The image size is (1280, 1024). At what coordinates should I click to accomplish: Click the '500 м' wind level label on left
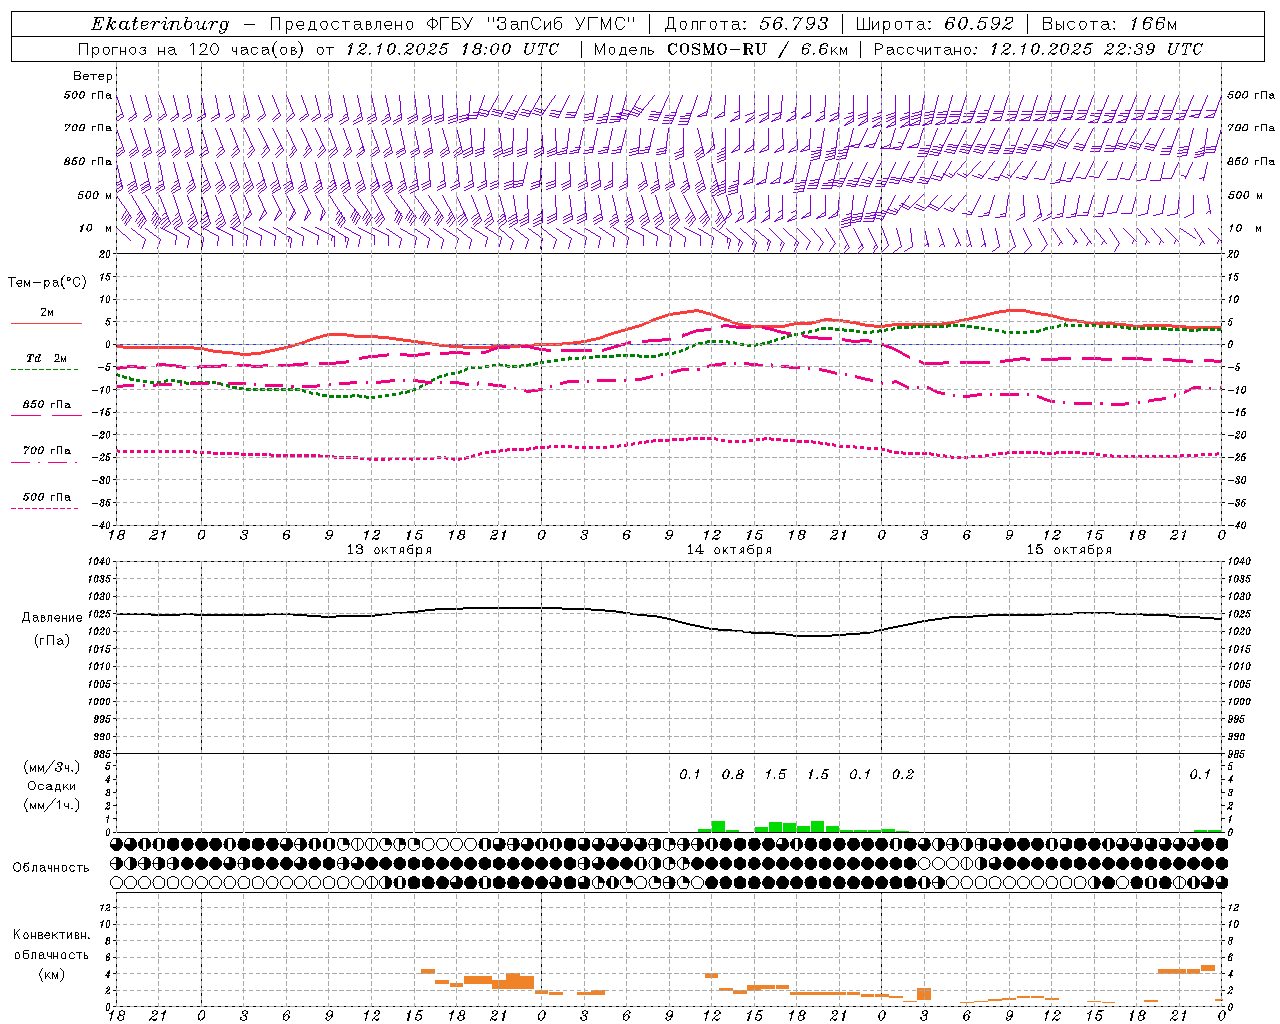point(95,195)
